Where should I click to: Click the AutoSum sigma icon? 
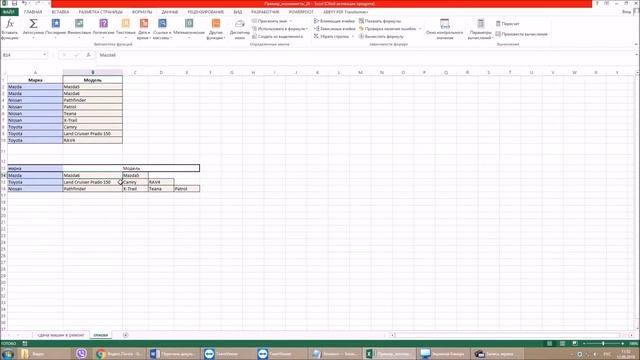[33, 24]
